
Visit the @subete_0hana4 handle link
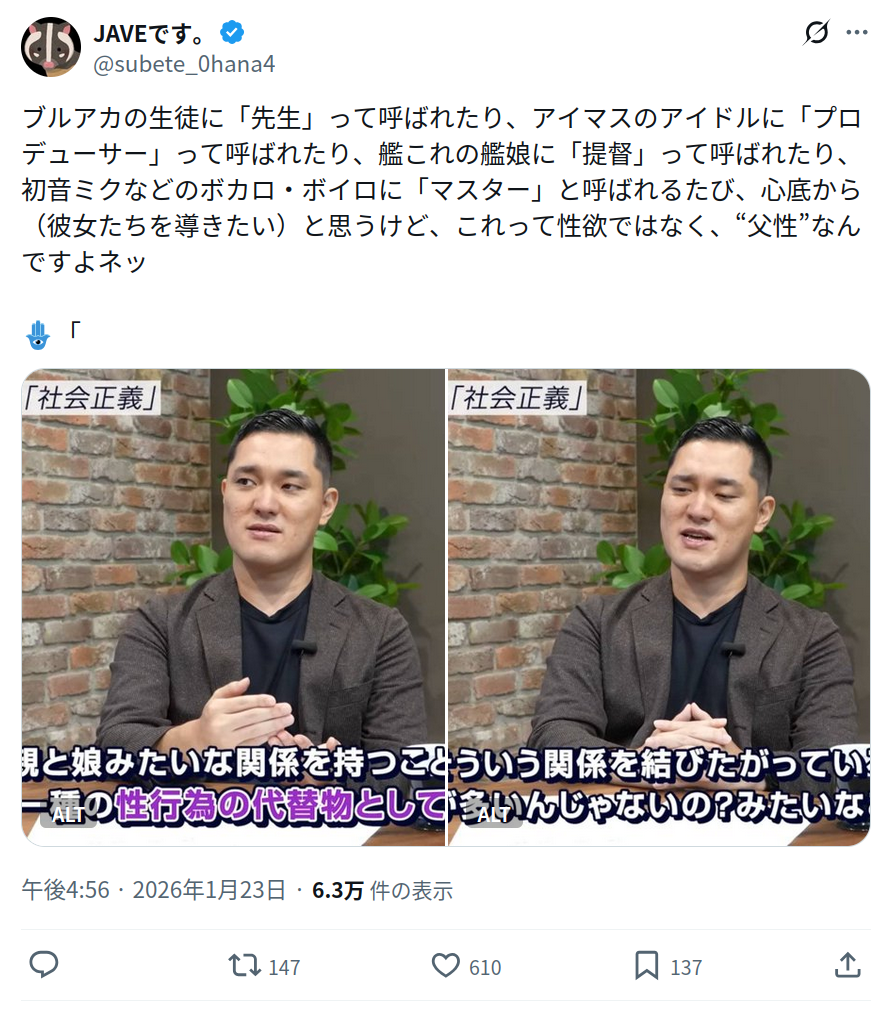tap(184, 64)
